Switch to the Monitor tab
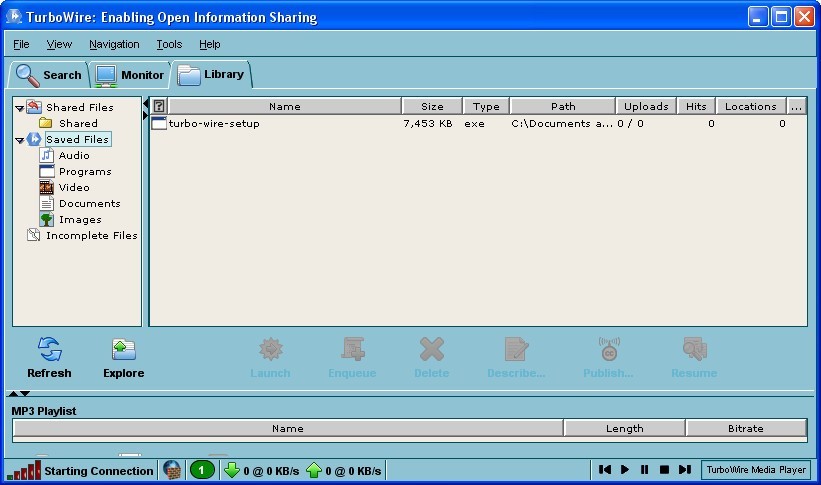 point(130,75)
